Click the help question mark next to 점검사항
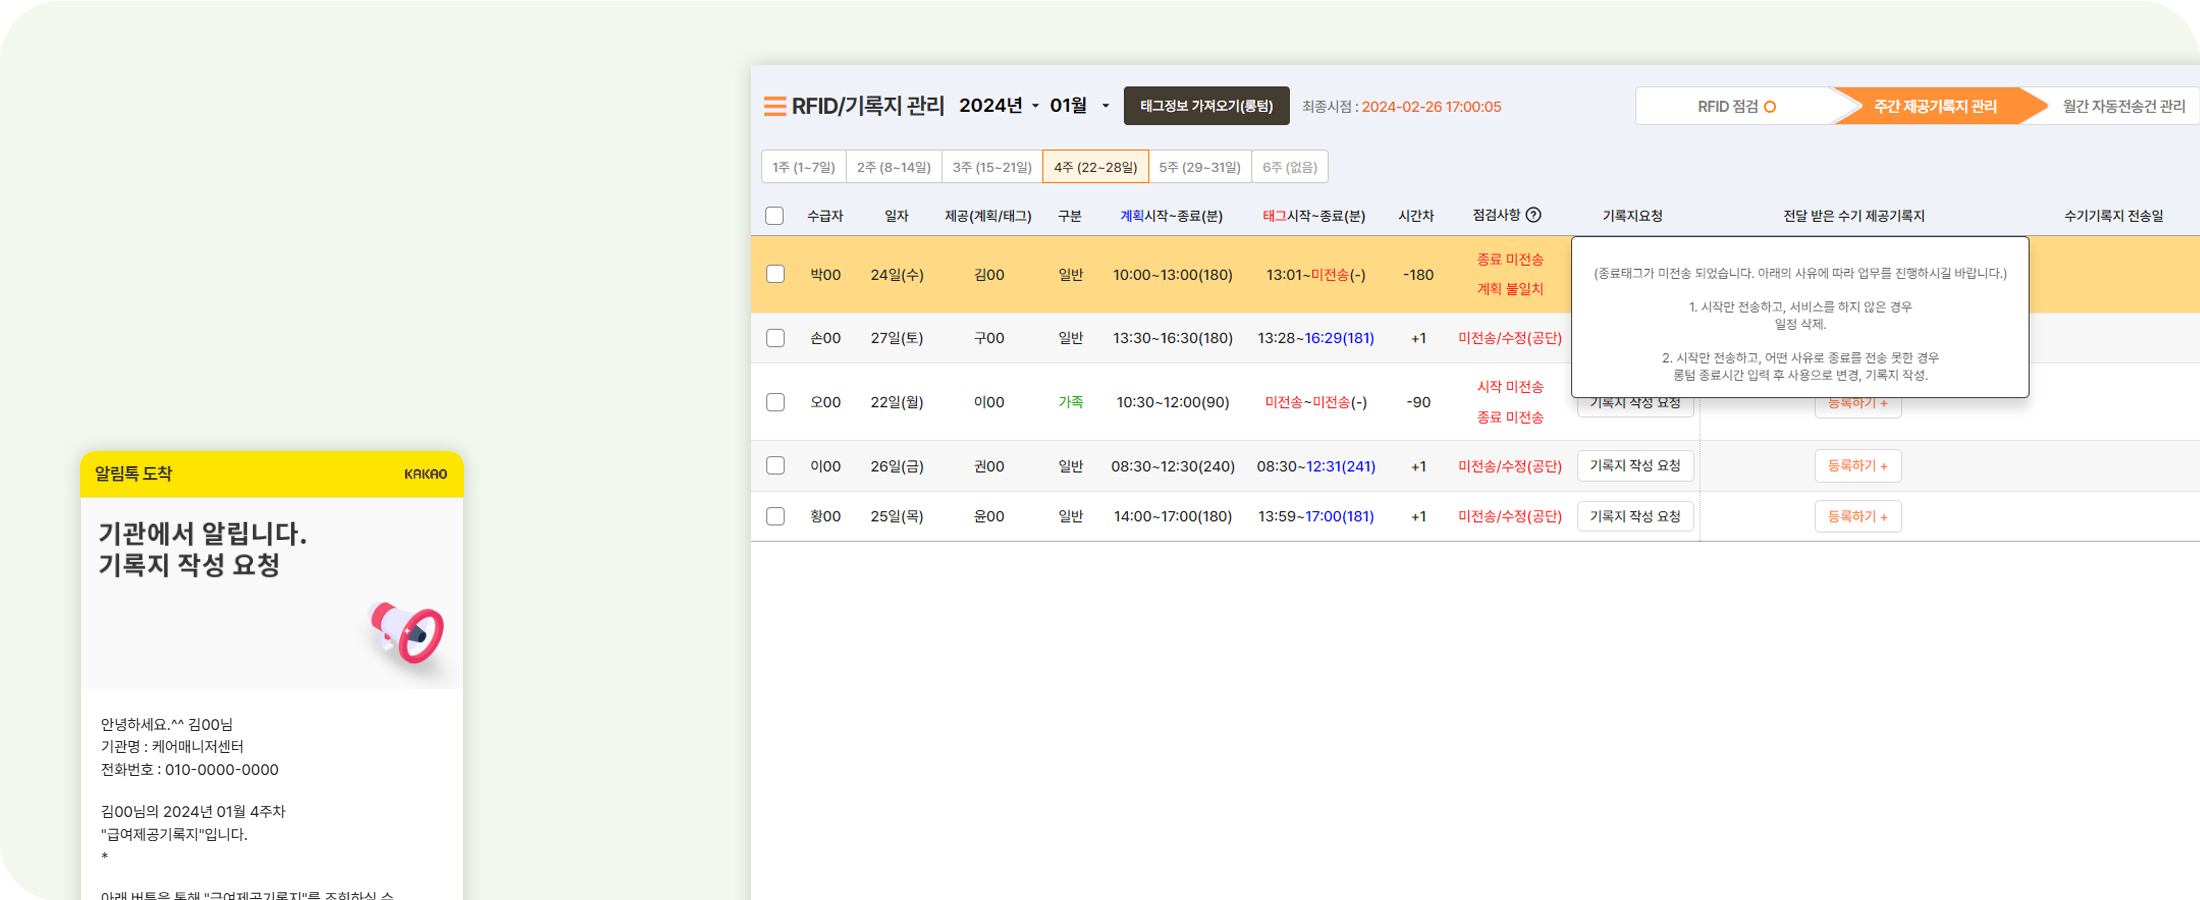Image resolution: width=2200 pixels, height=900 pixels. (1533, 215)
